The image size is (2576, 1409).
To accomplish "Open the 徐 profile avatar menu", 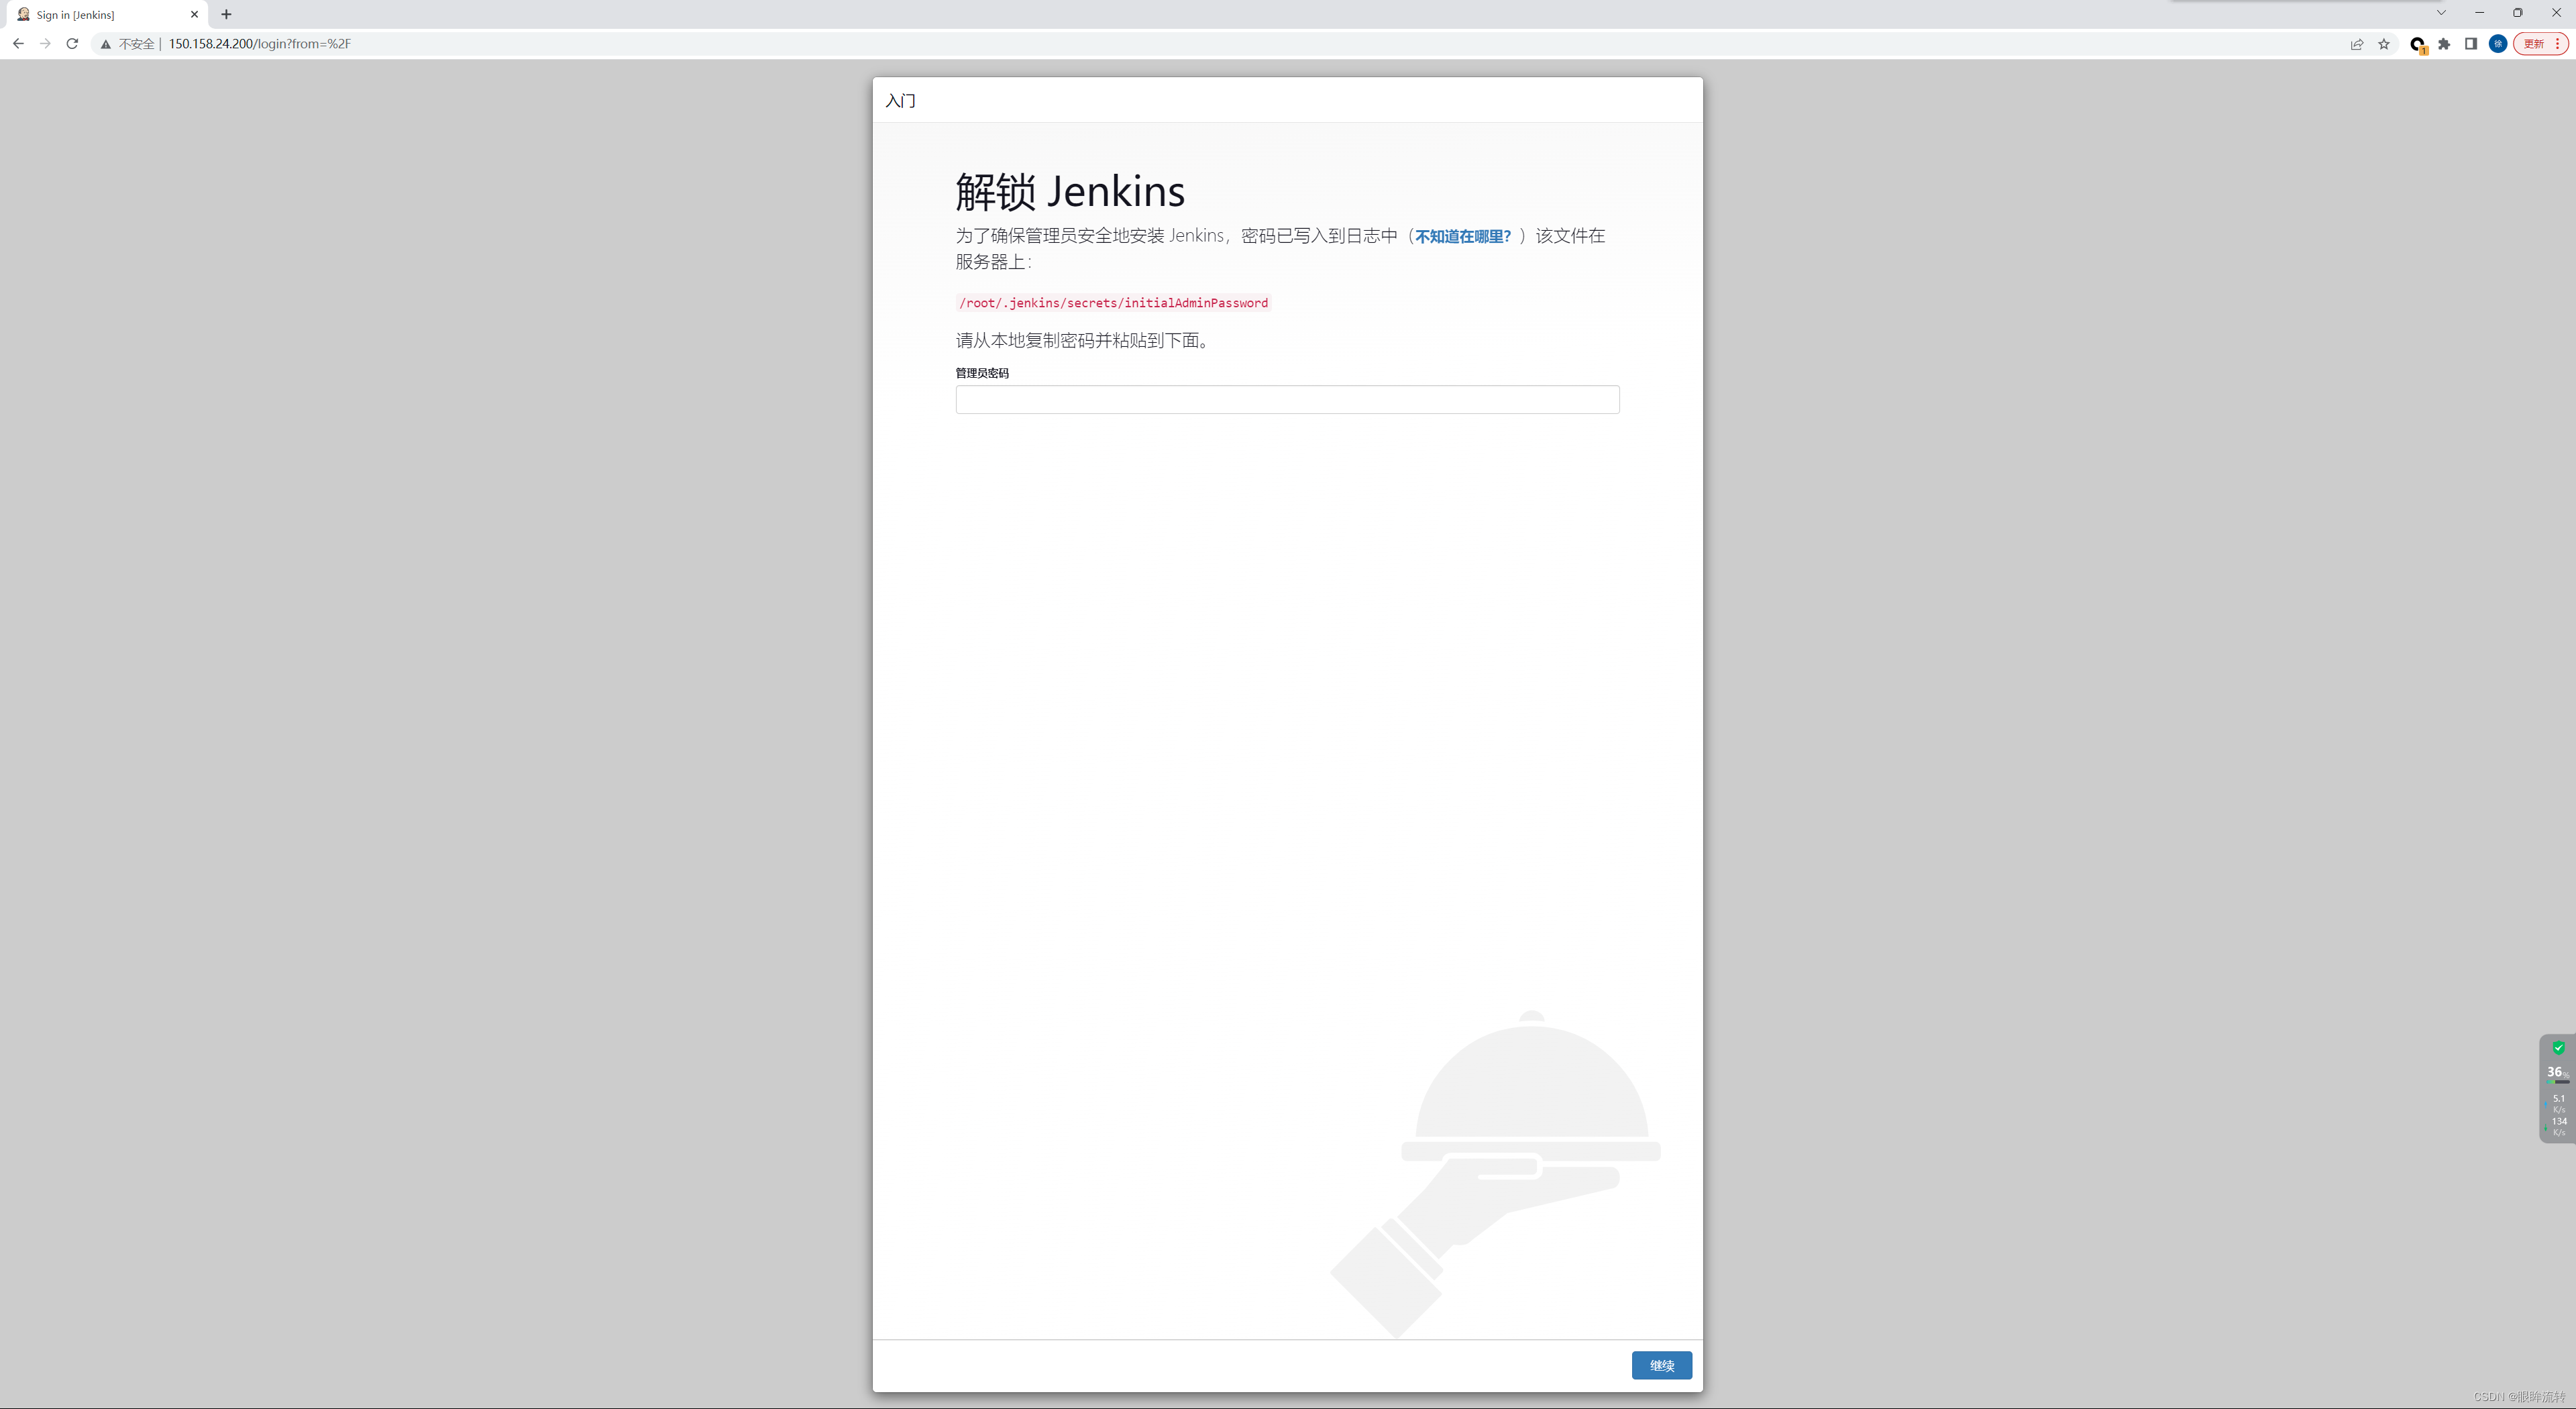I will (2498, 44).
